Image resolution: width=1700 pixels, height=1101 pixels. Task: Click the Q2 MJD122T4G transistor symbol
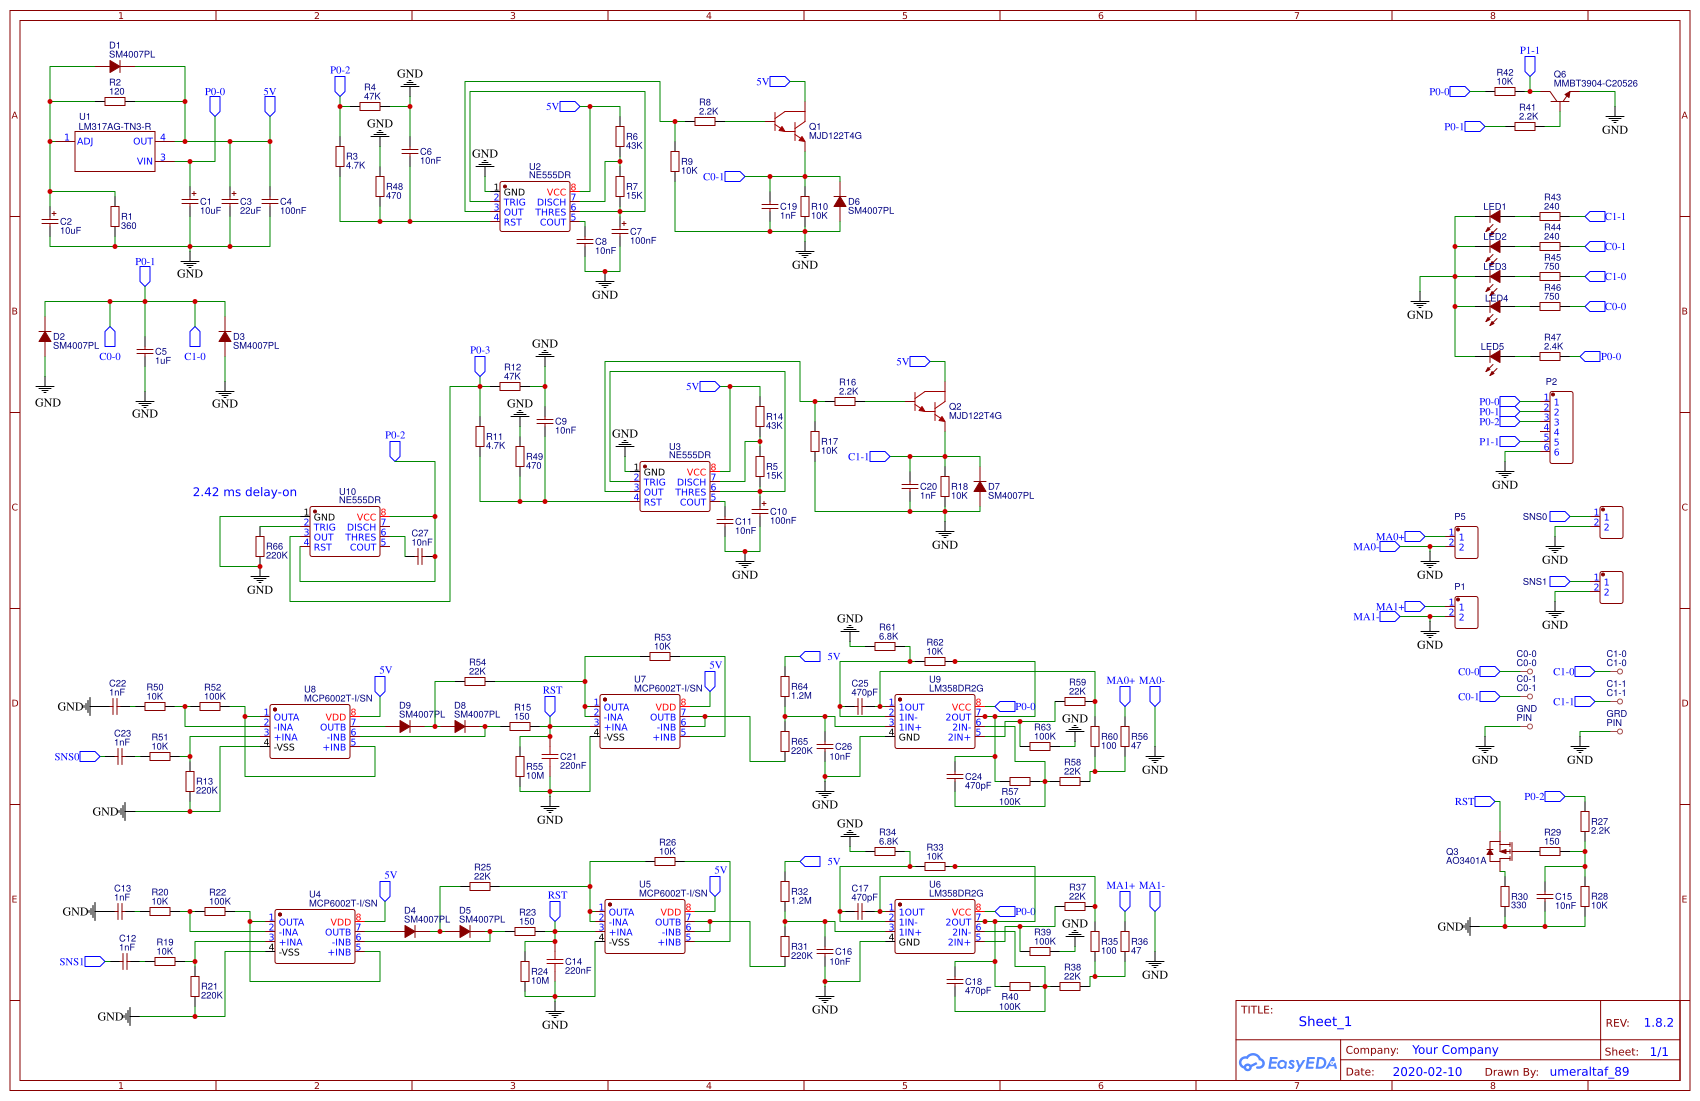932,404
